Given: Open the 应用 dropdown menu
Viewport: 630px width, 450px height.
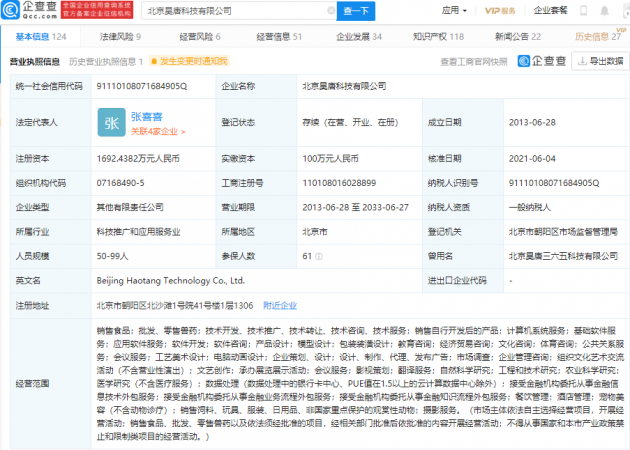Looking at the screenshot, I should [x=455, y=11].
